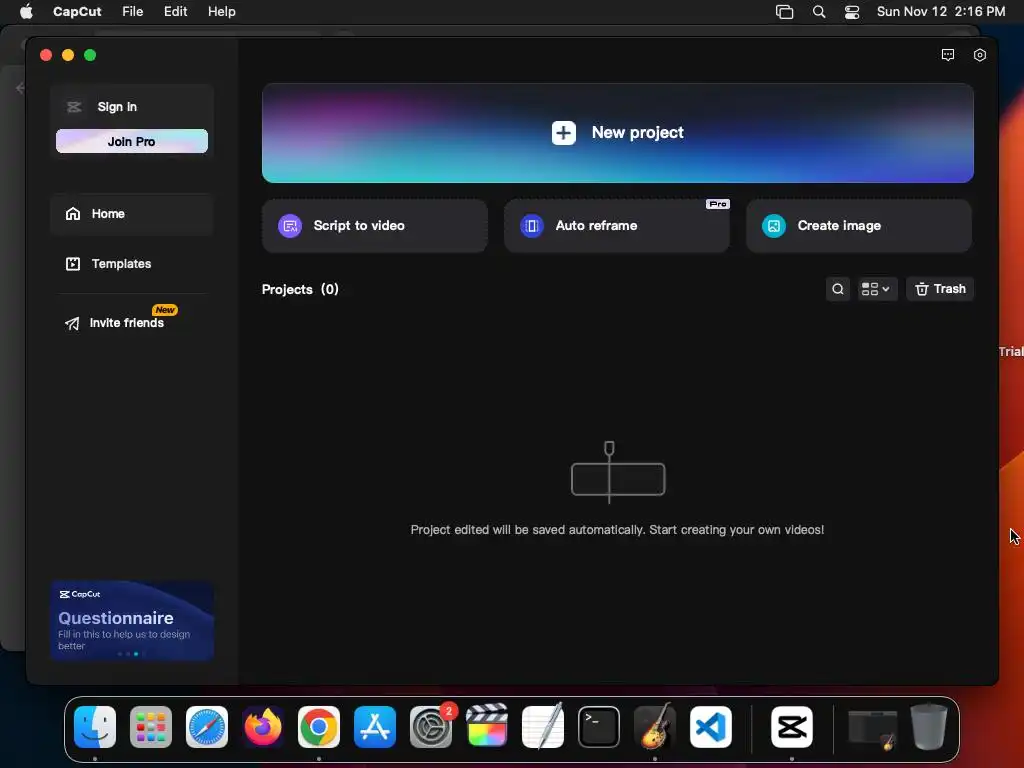Click the Pro badge on Auto reframe
Image resolution: width=1024 pixels, height=768 pixels.
718,204
